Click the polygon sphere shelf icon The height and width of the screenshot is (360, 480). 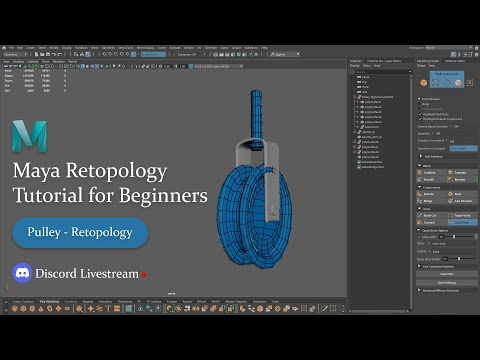pos(15,309)
